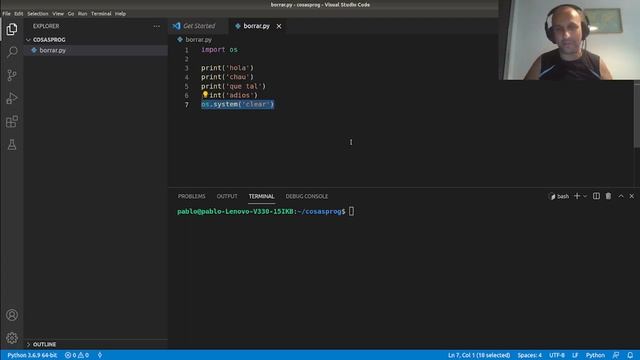This screenshot has height=360, width=640.
Task: Open the Search view in activity bar
Action: click(x=12, y=52)
